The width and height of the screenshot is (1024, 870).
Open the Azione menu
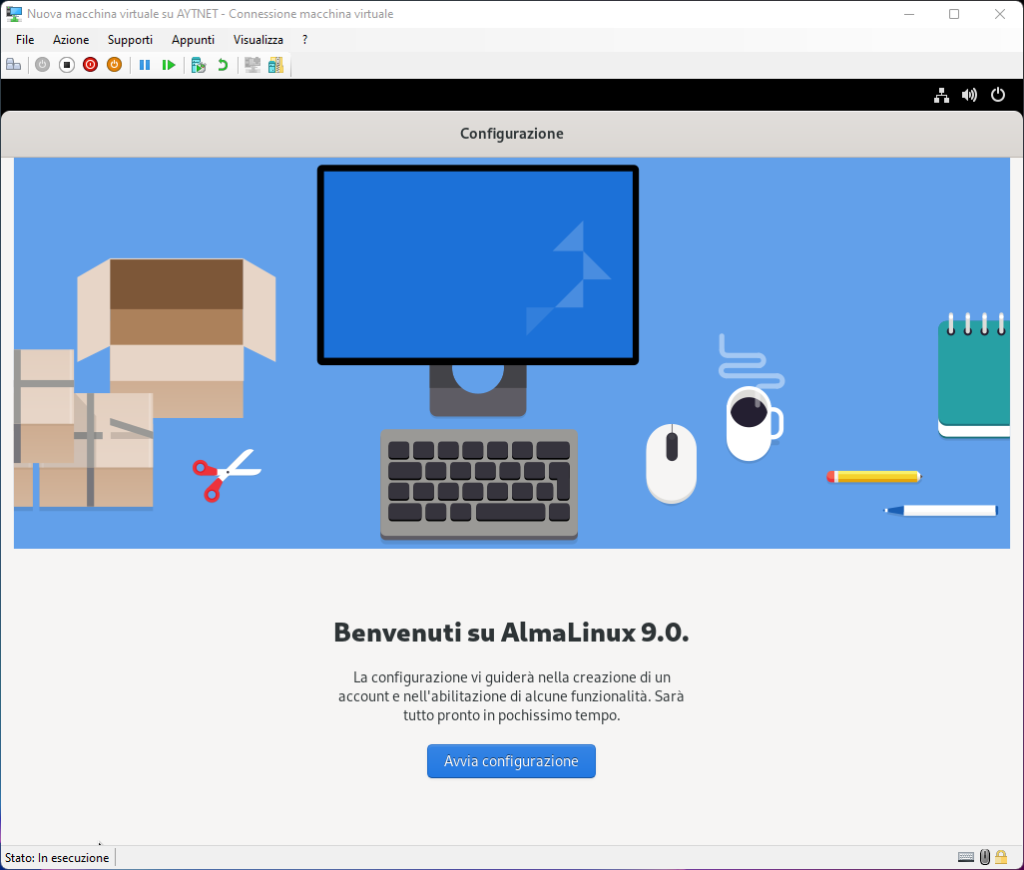point(71,40)
